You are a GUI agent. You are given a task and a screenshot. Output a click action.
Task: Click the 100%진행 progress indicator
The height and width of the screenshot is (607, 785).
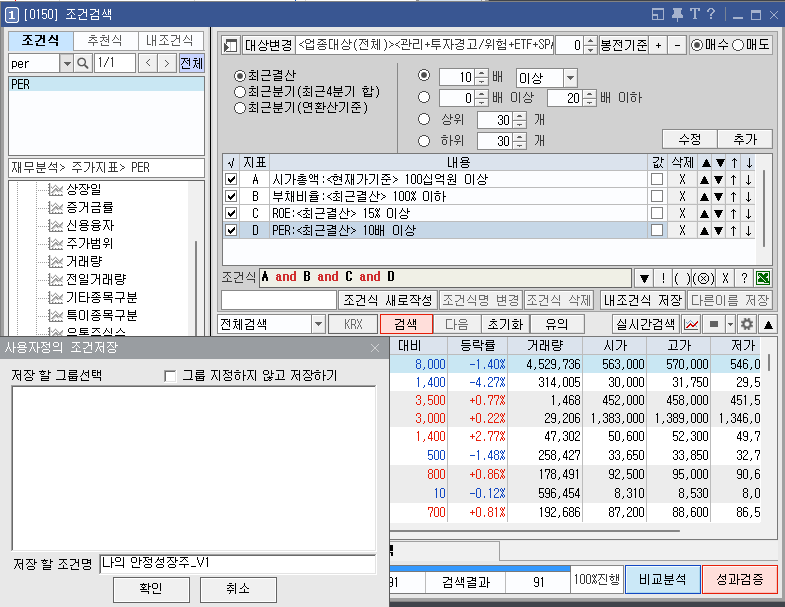tap(597, 580)
